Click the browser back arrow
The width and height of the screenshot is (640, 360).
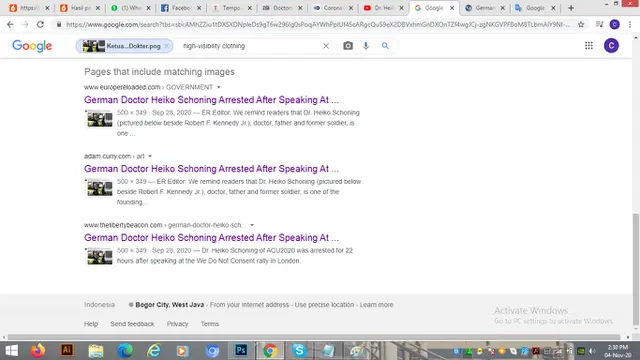coord(10,24)
